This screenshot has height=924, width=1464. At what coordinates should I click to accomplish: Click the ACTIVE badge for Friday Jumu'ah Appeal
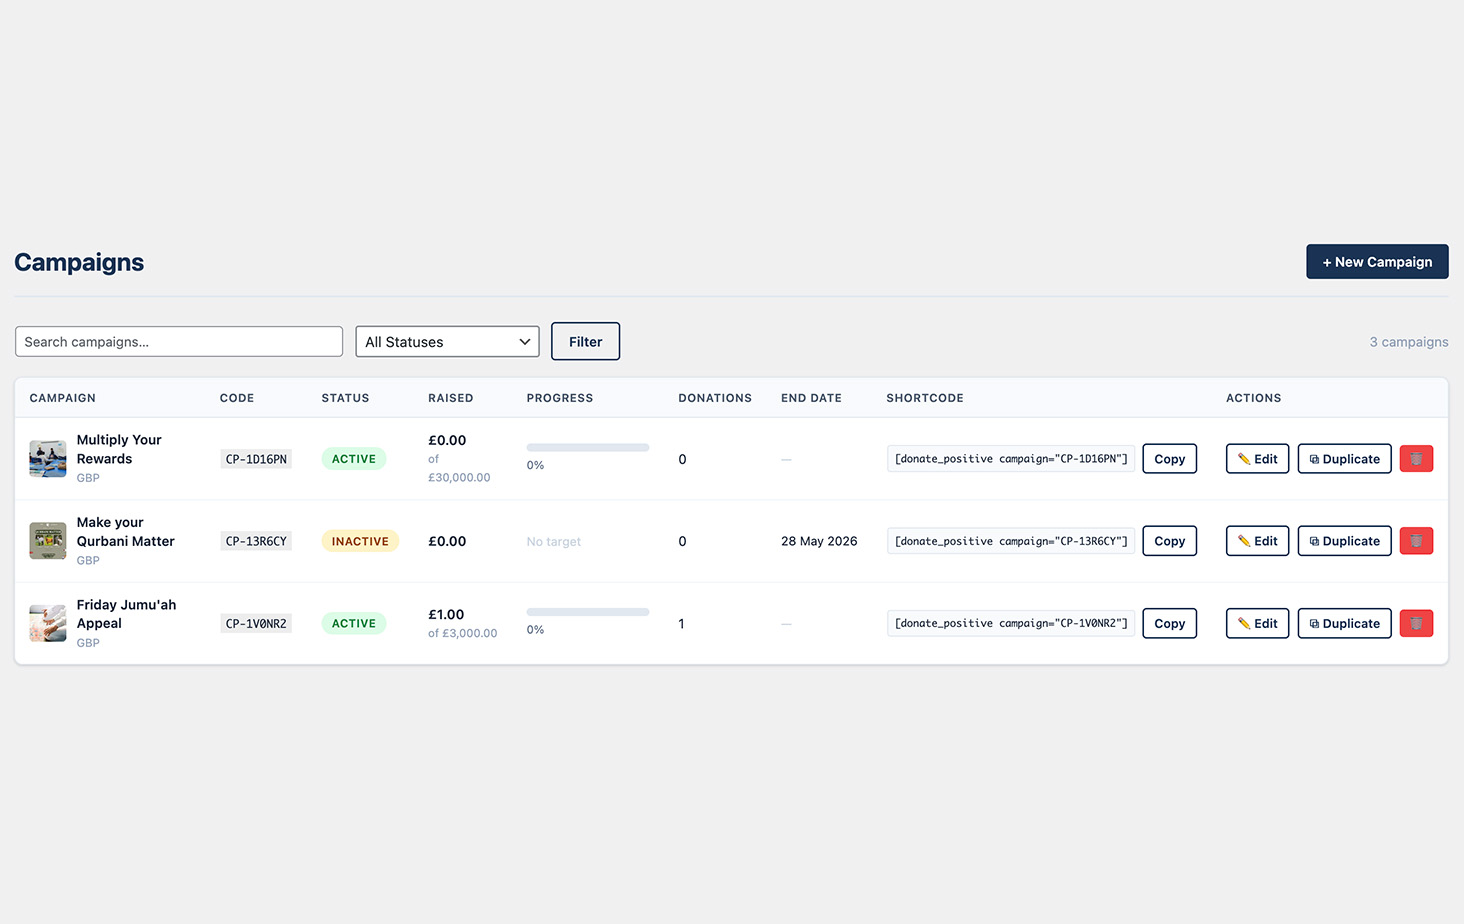354,623
